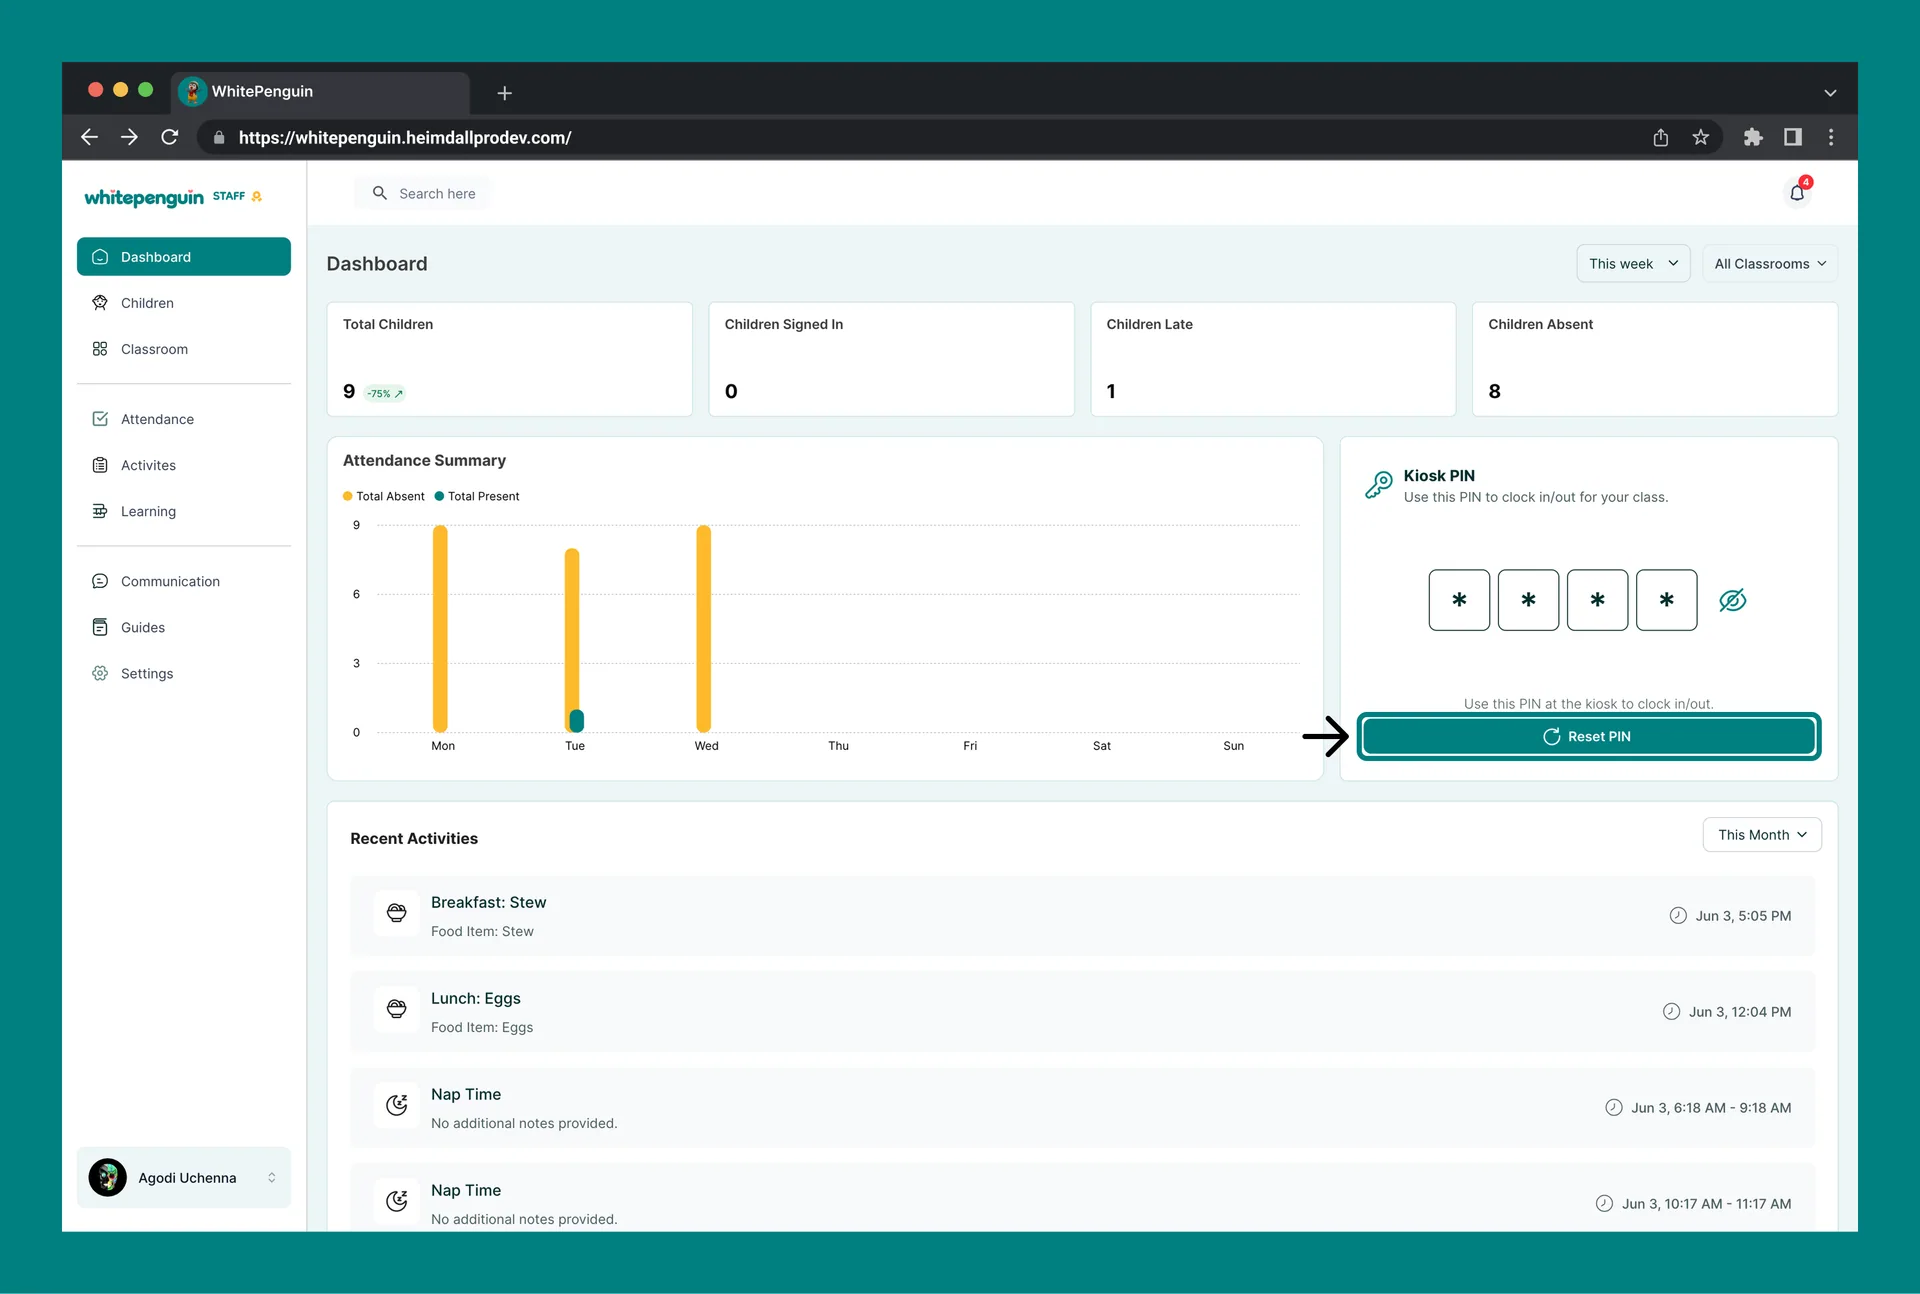Viewport: 1920px width, 1294px height.
Task: Click the browser back arrow
Action: point(89,137)
